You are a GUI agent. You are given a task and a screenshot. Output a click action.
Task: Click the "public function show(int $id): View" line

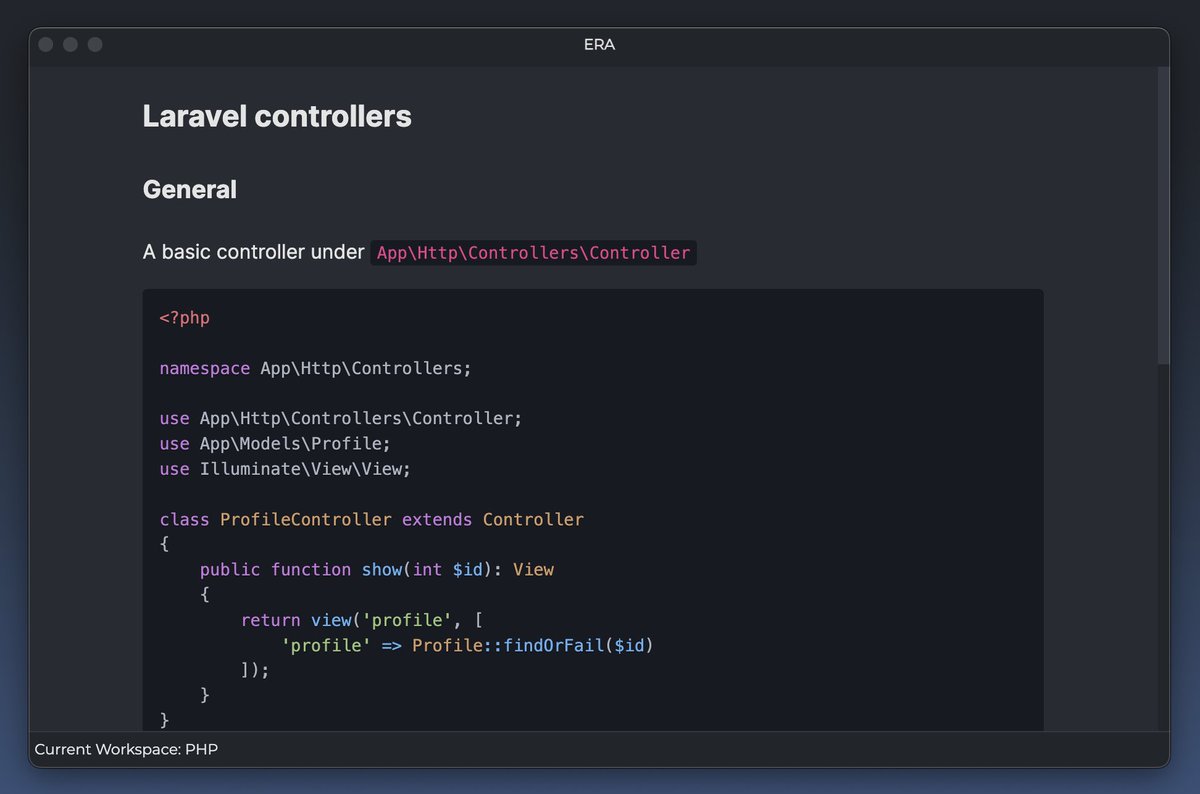pyautogui.click(x=377, y=569)
